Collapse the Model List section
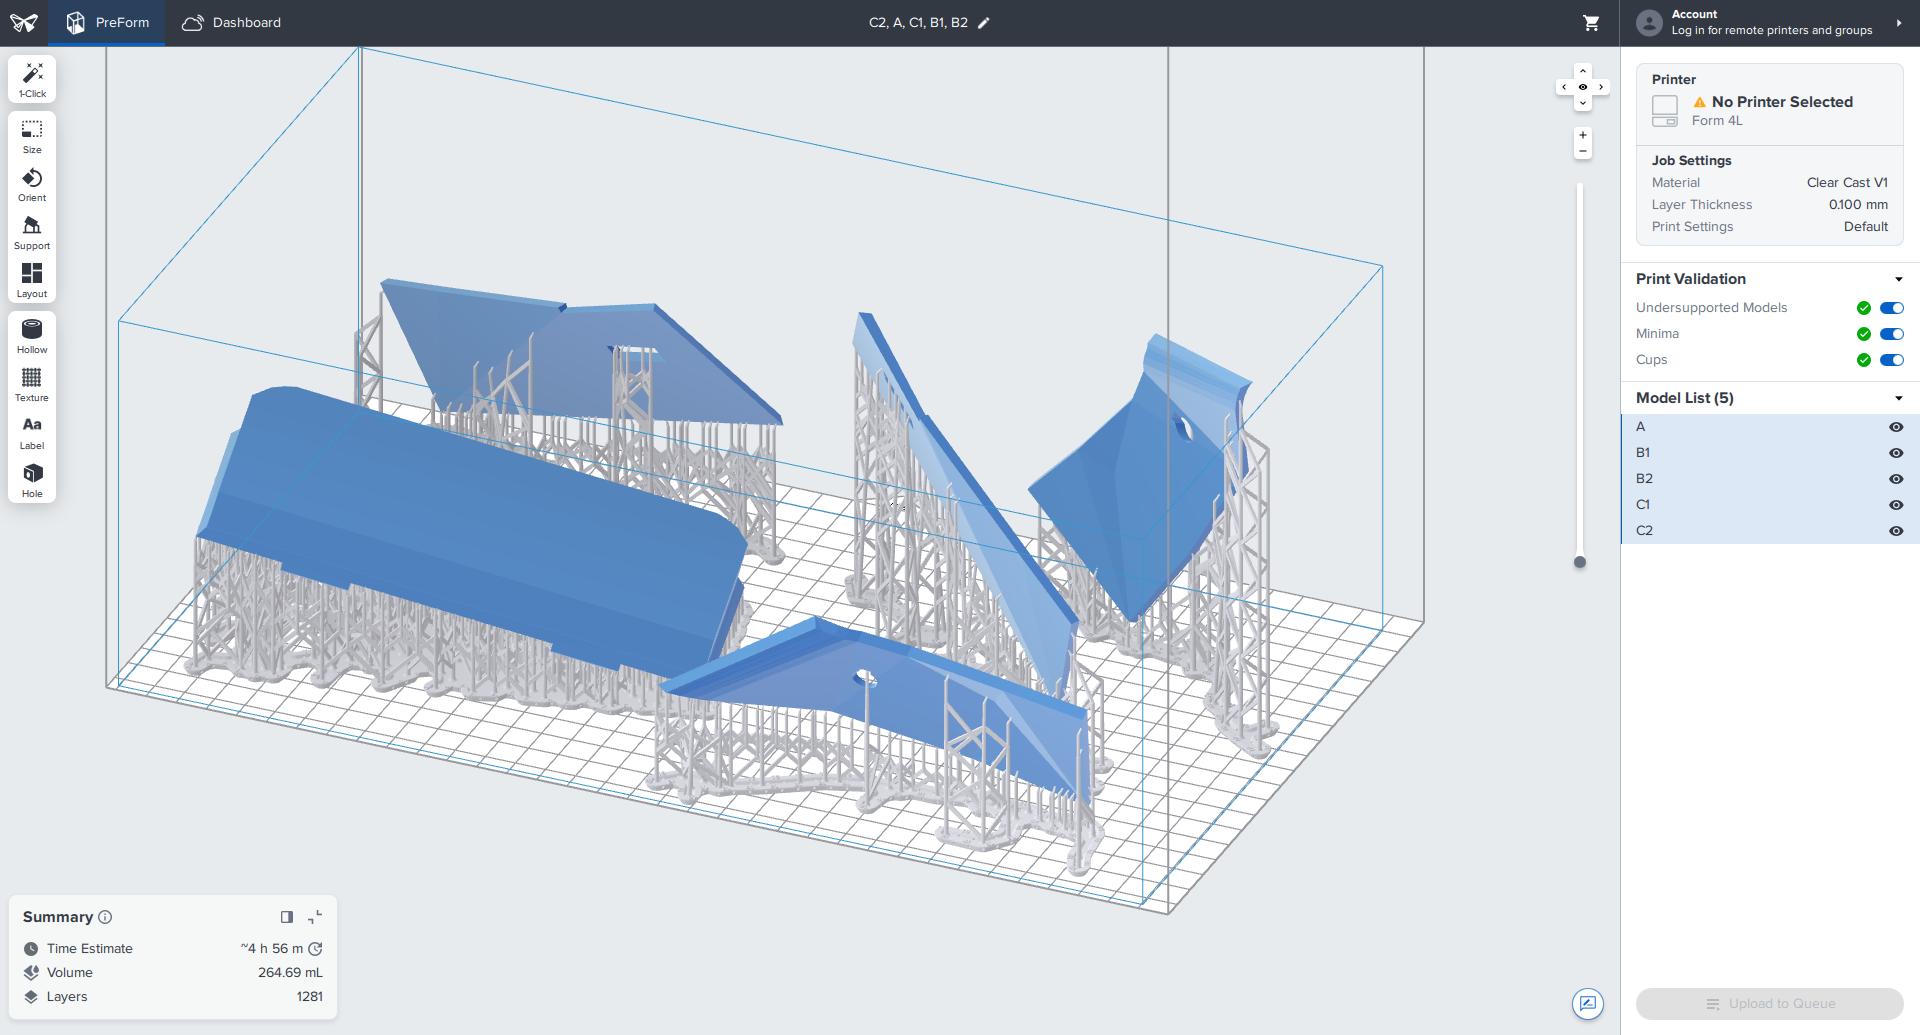 tap(1898, 399)
